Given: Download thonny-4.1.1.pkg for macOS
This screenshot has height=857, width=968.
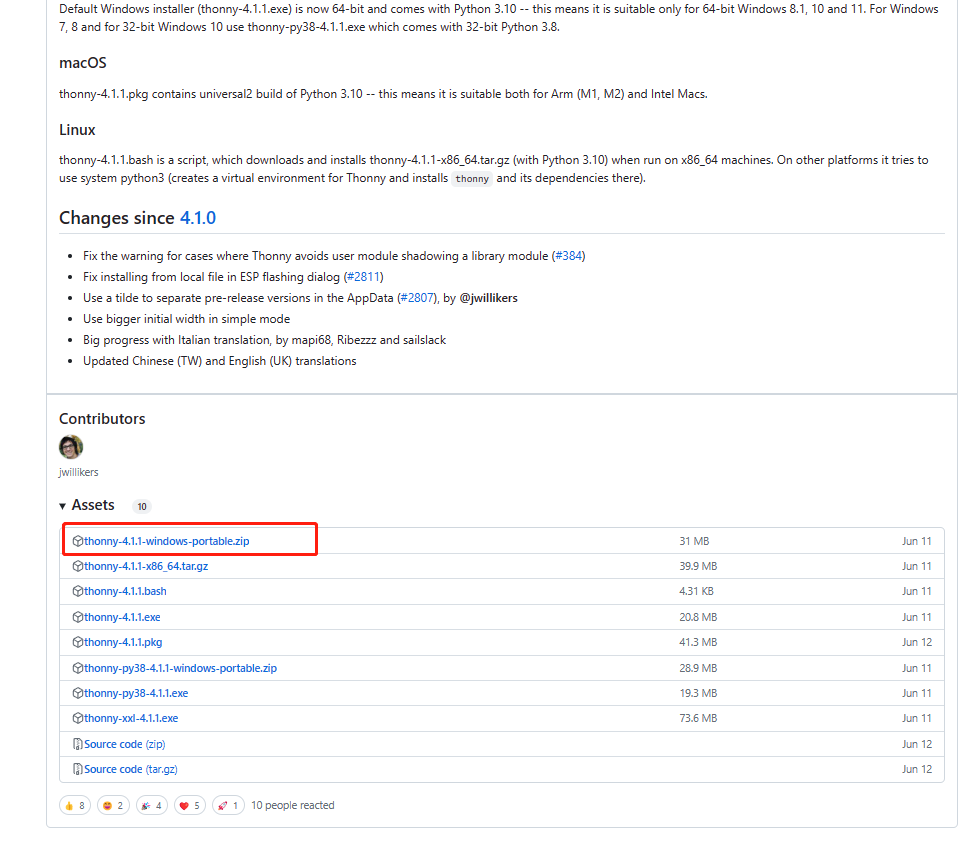Looking at the screenshot, I should 123,643.
